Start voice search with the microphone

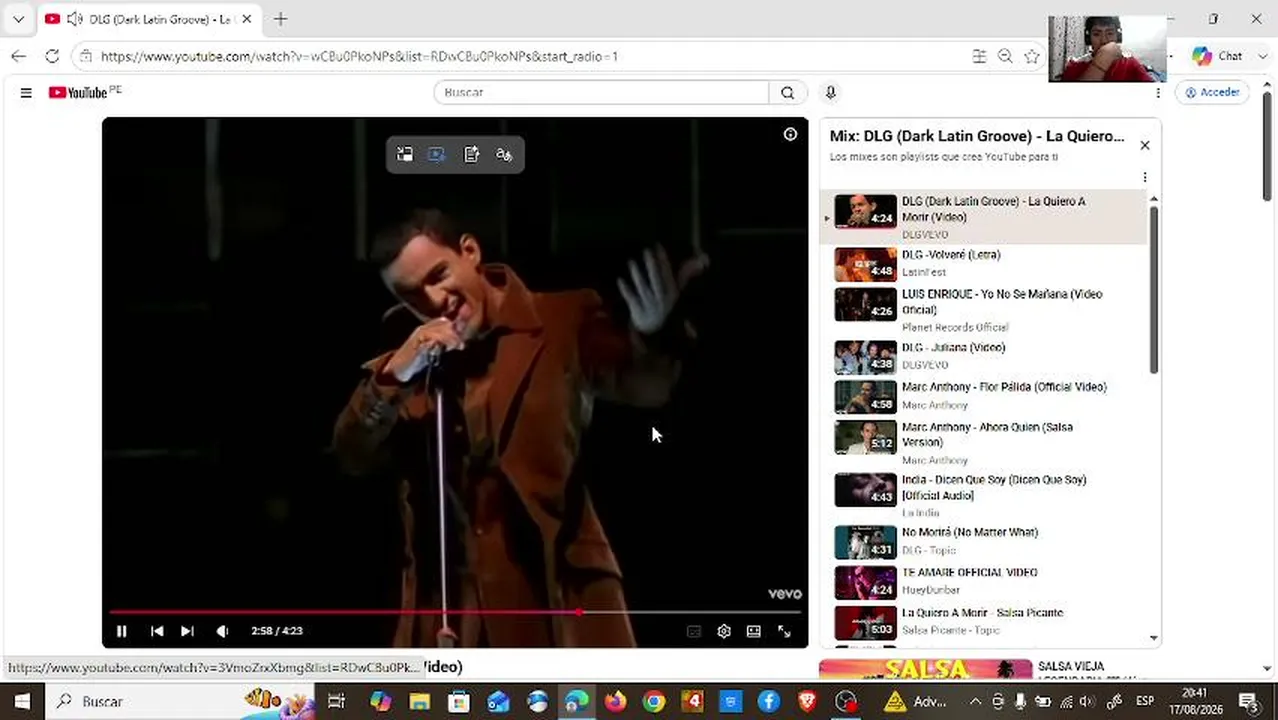830,92
